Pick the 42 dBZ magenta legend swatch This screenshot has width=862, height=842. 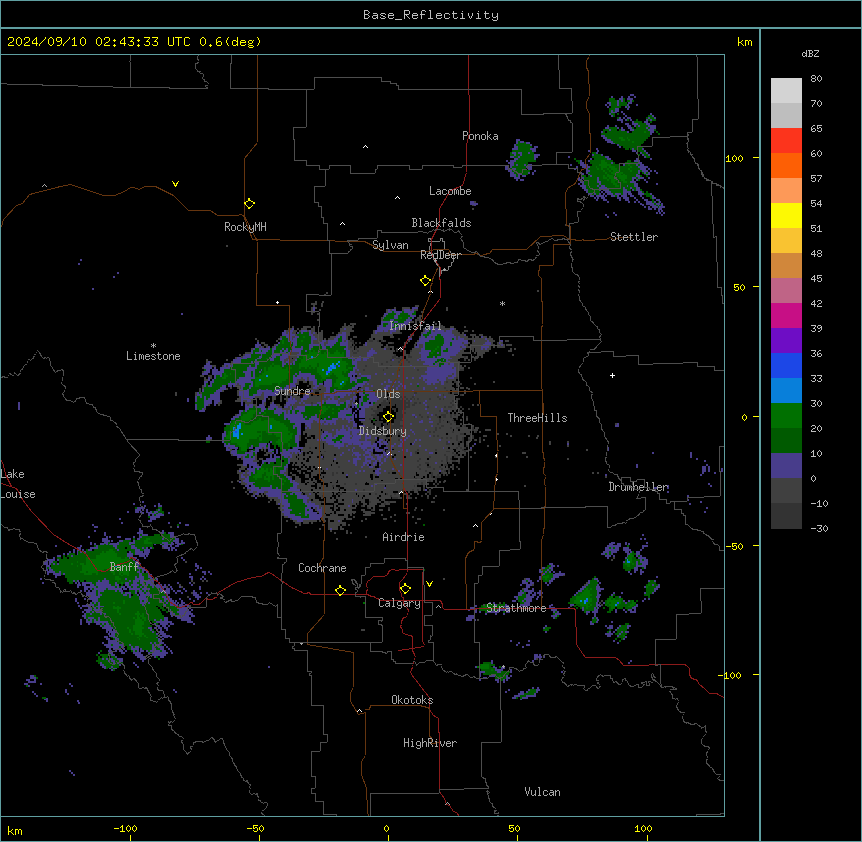[x=786, y=315]
